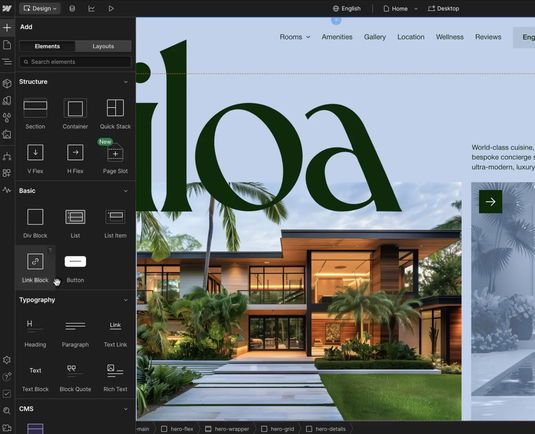The height and width of the screenshot is (434, 535).
Task: Select the Container element
Action: [x=75, y=114]
